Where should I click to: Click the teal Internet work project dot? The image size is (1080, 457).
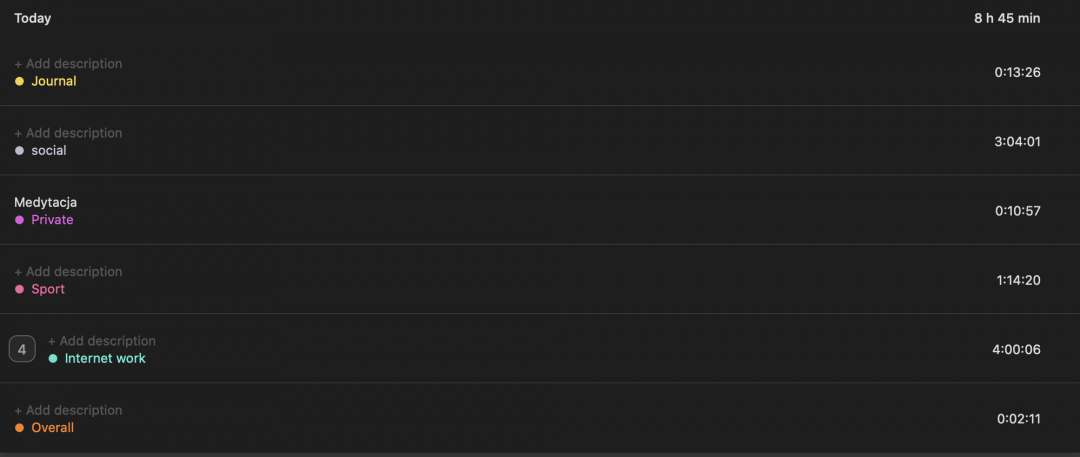[53, 358]
